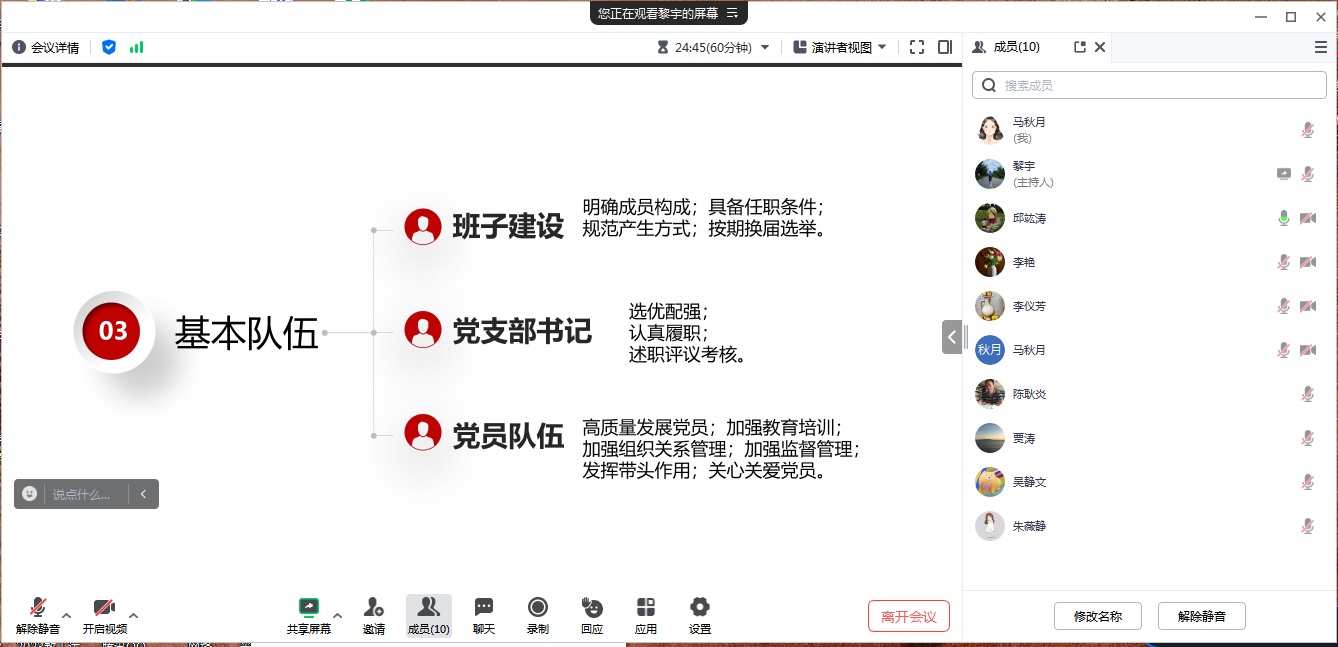Click the fullscreen icon in top toolbar
This screenshot has width=1338, height=647.
(x=917, y=47)
